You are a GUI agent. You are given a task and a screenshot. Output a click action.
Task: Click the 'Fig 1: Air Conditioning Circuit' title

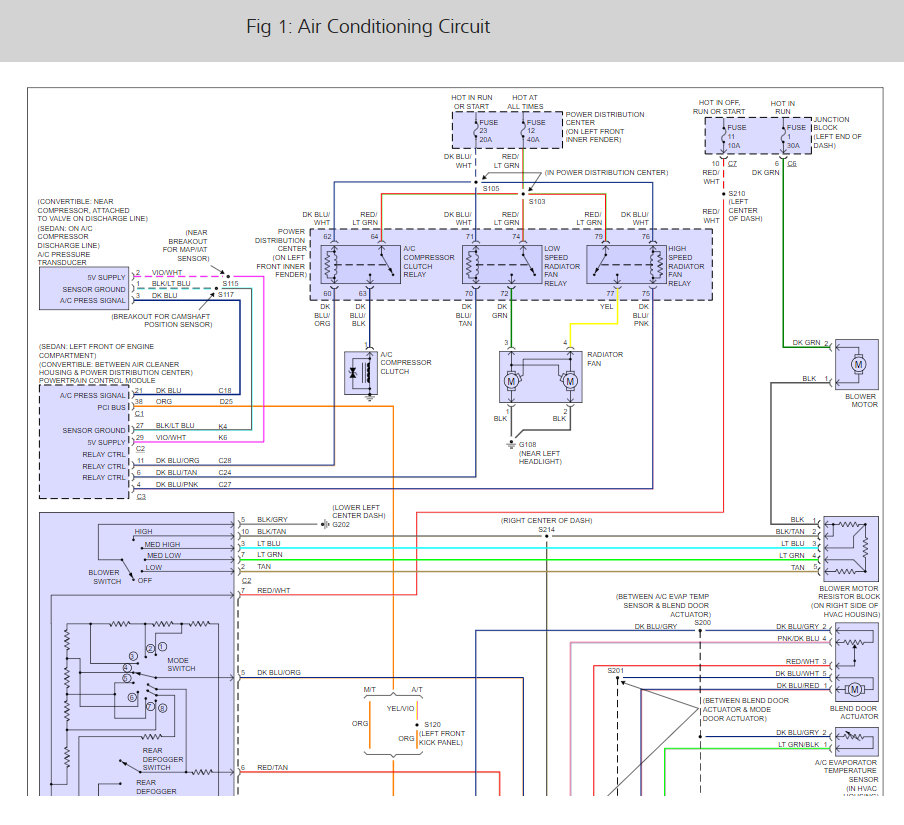click(x=368, y=27)
